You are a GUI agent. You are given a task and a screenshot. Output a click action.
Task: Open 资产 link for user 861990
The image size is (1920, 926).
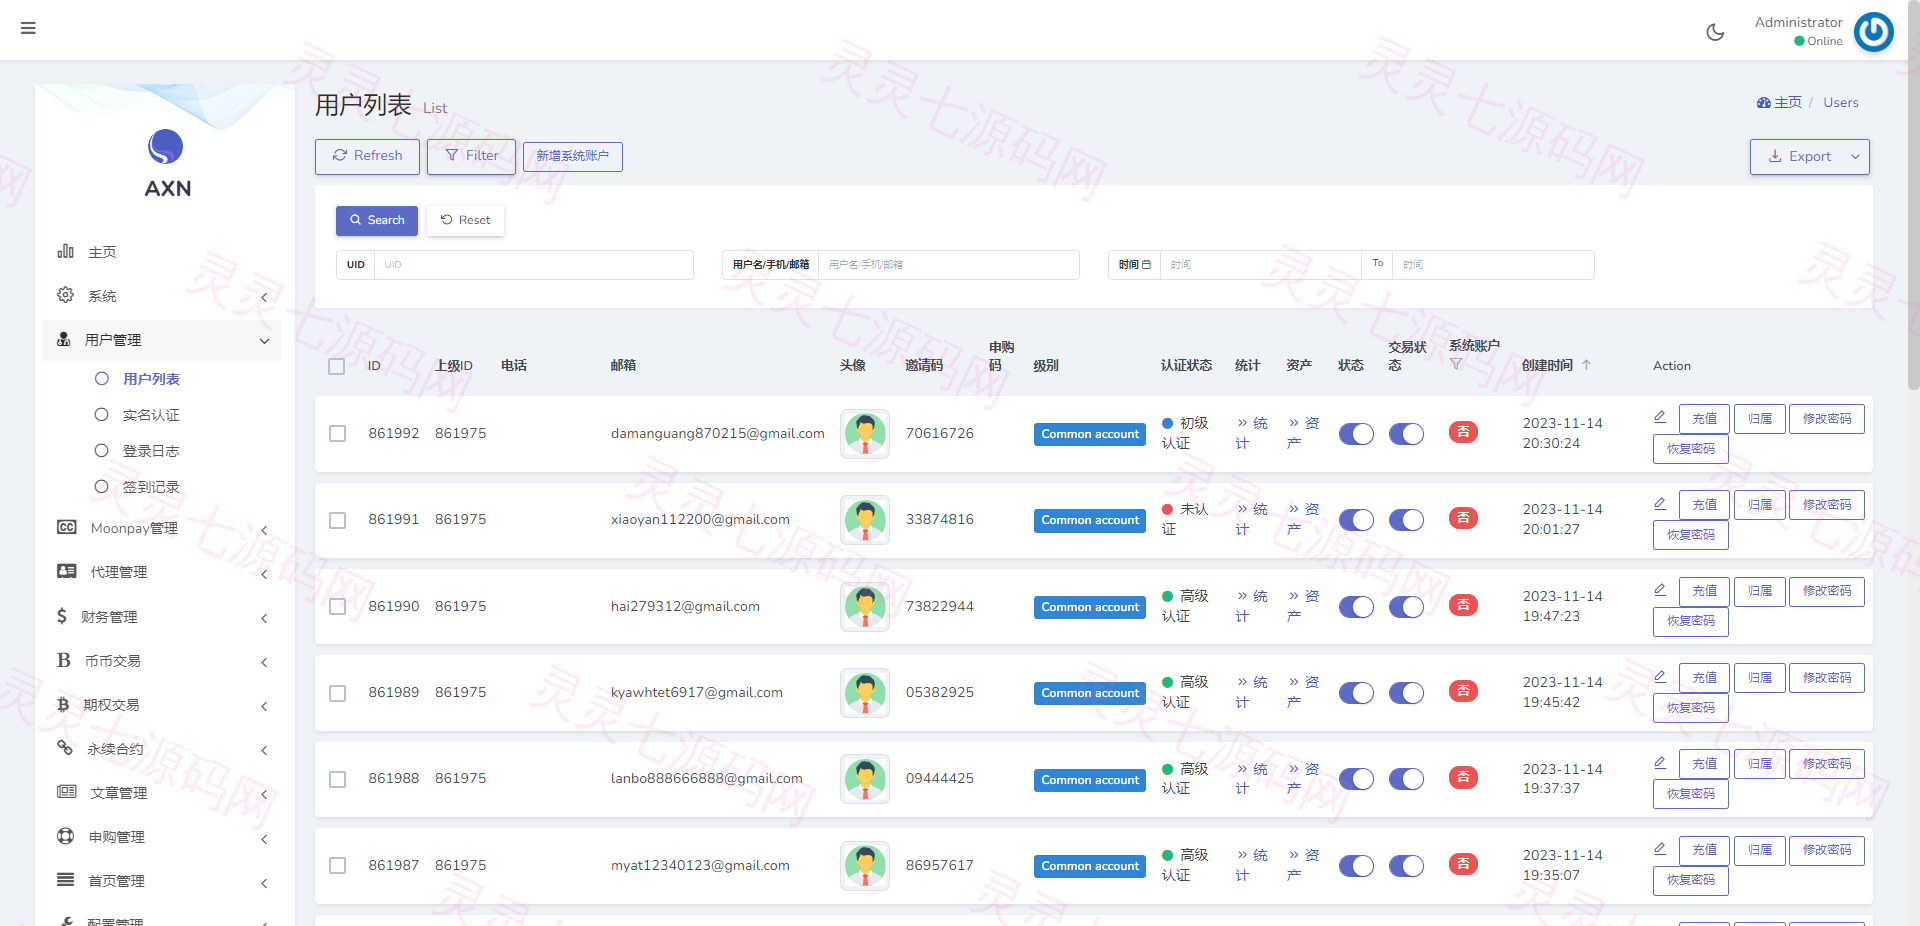(1303, 606)
